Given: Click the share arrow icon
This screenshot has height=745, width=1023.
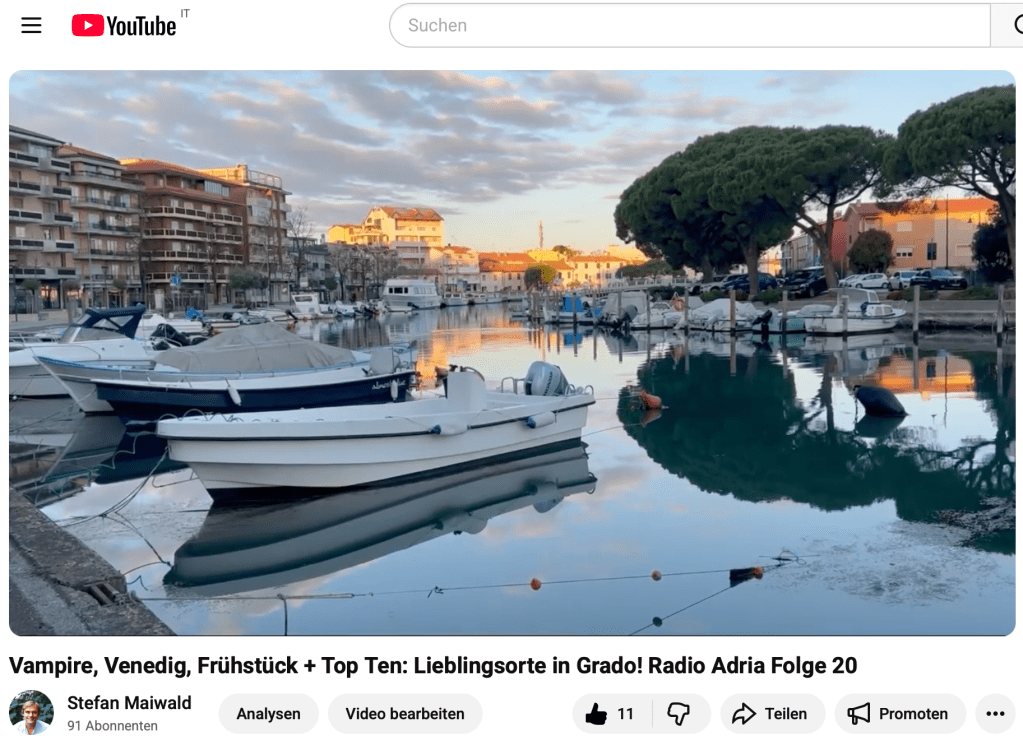Looking at the screenshot, I should tap(744, 714).
